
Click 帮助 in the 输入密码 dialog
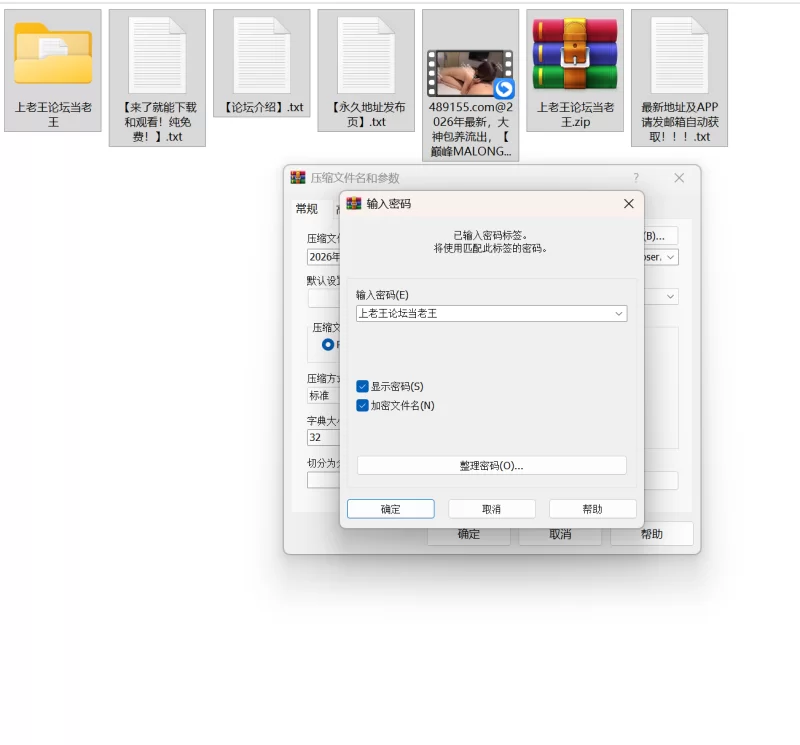click(593, 509)
